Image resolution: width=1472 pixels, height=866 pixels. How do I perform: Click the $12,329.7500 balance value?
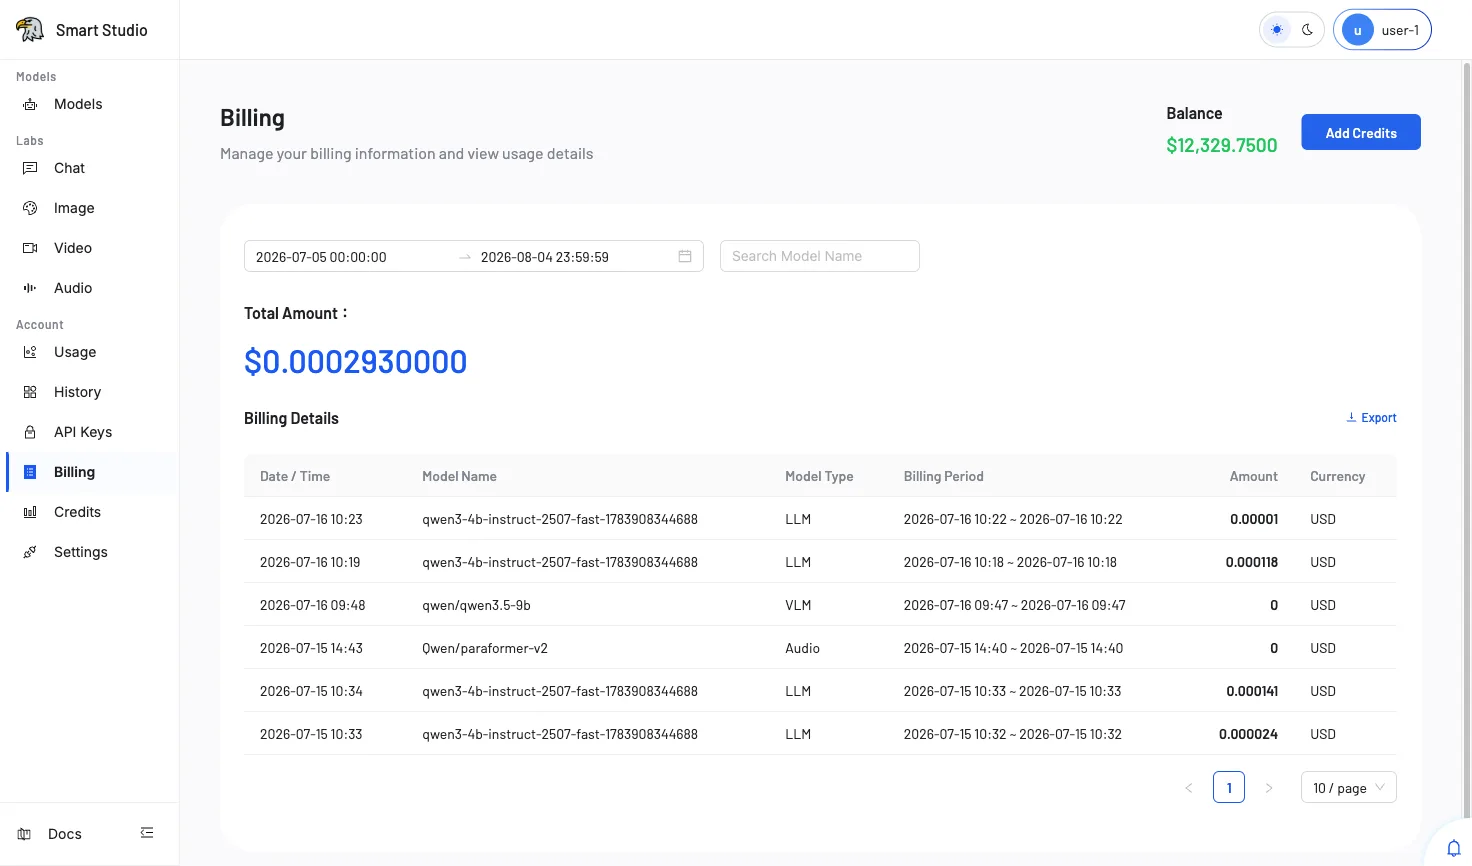click(1221, 145)
